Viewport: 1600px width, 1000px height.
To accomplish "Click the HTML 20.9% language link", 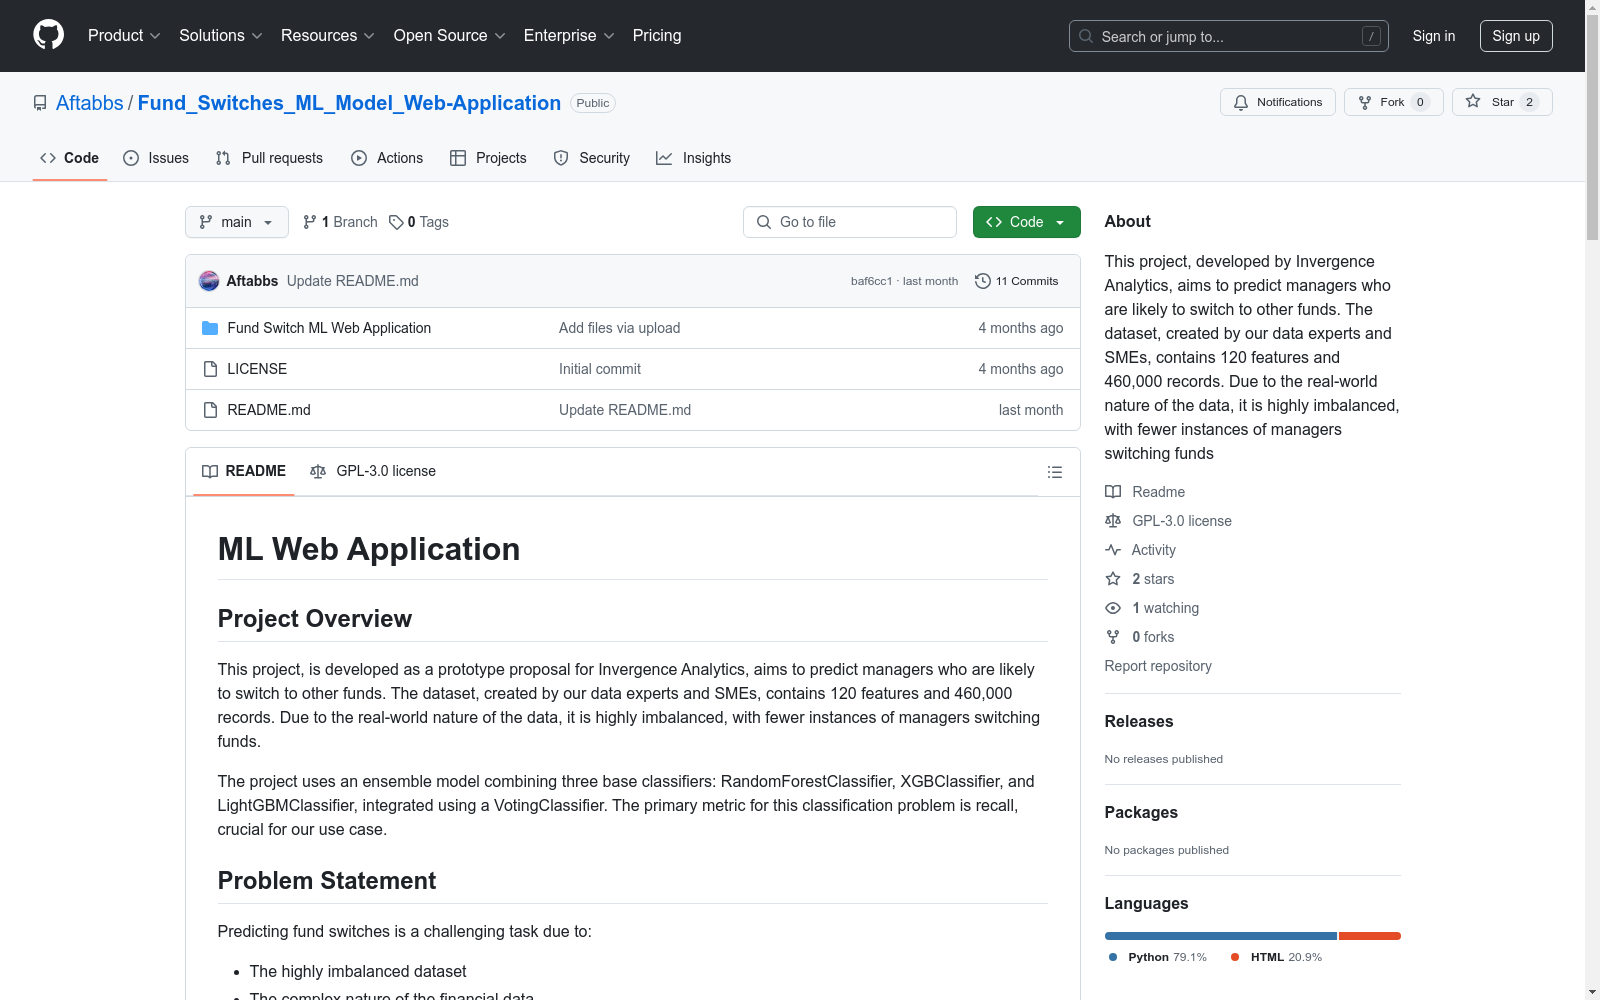I will (1276, 957).
